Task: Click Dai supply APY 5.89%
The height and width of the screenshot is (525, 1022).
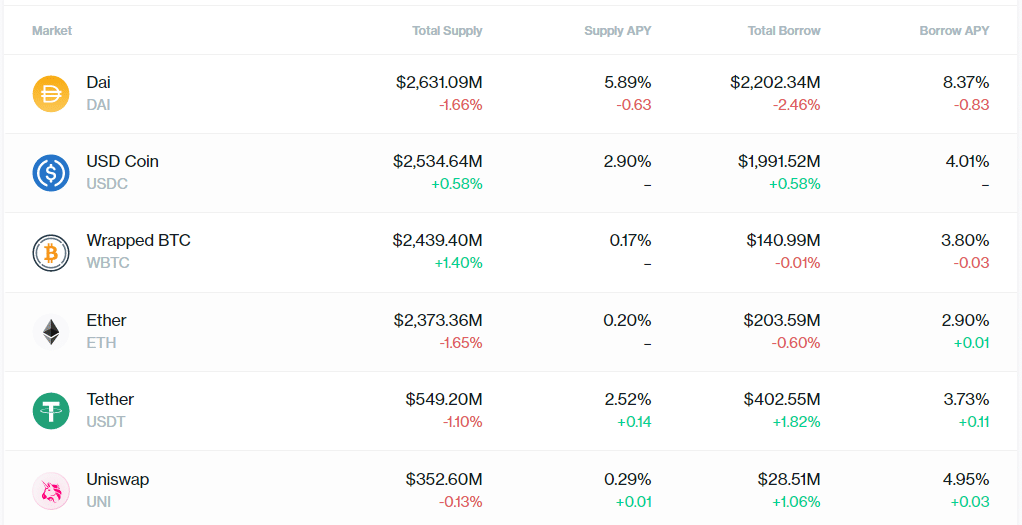Action: coord(628,82)
